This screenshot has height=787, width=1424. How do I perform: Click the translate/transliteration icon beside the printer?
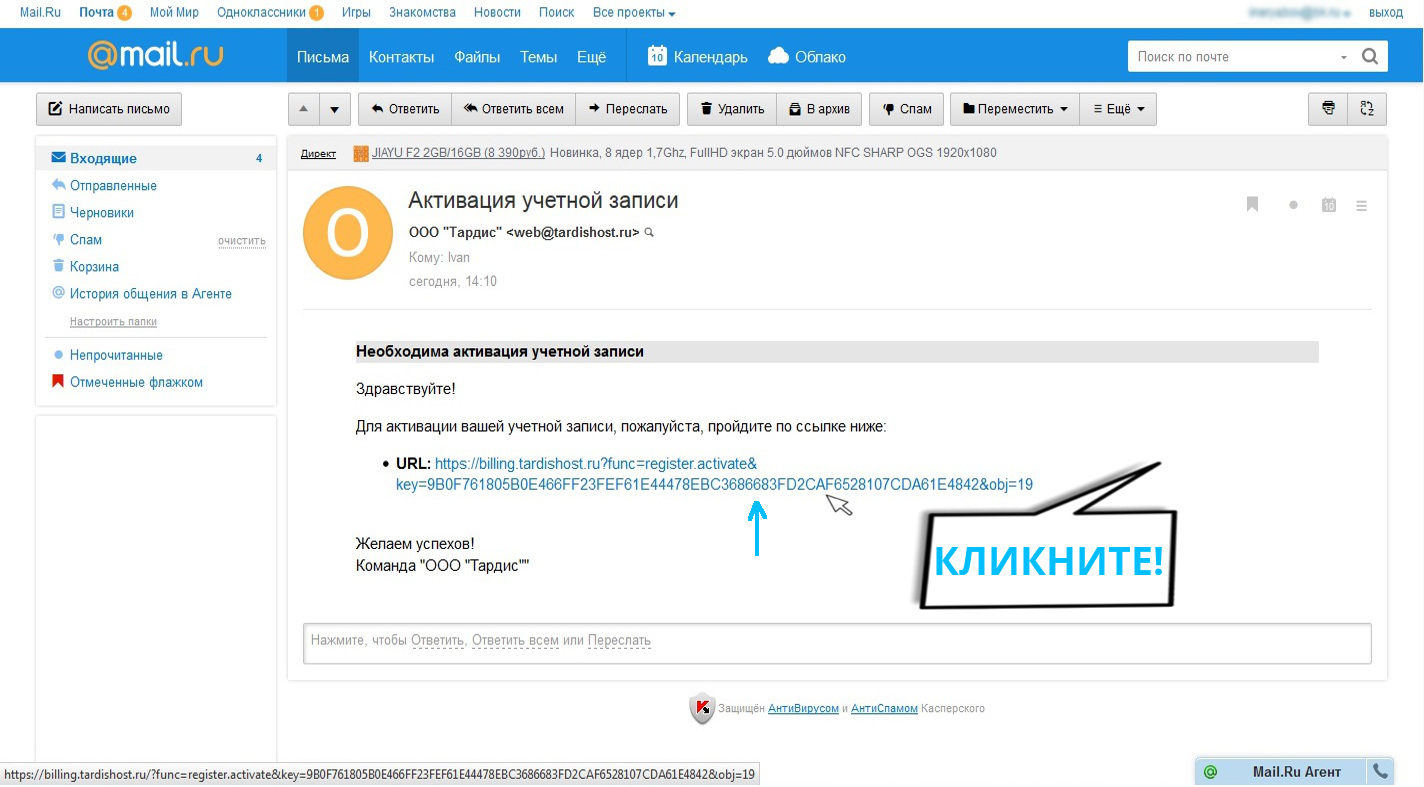click(1367, 109)
